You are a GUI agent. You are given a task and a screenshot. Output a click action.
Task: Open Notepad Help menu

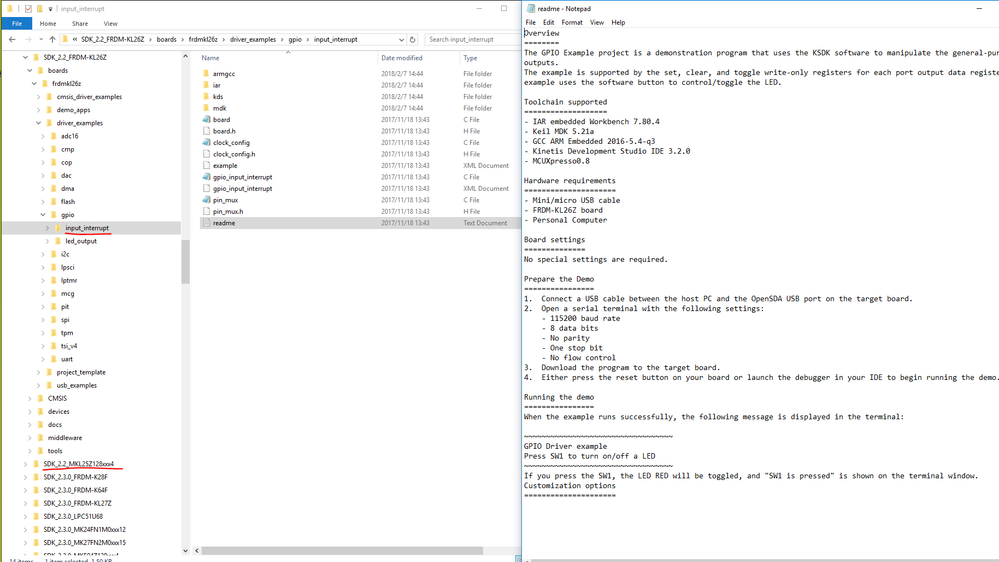(x=618, y=22)
